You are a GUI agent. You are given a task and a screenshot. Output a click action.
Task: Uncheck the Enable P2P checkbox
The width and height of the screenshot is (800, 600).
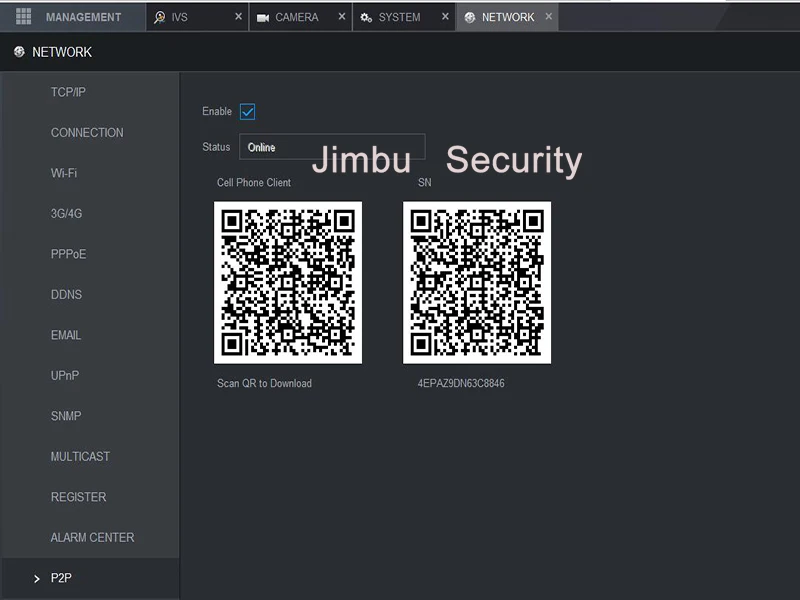(x=247, y=112)
